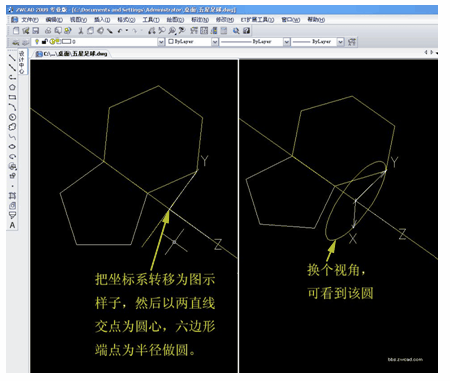Select the Make Block tool
Image resolution: width=450 pixels, height=381 pixels.
tap(12, 176)
